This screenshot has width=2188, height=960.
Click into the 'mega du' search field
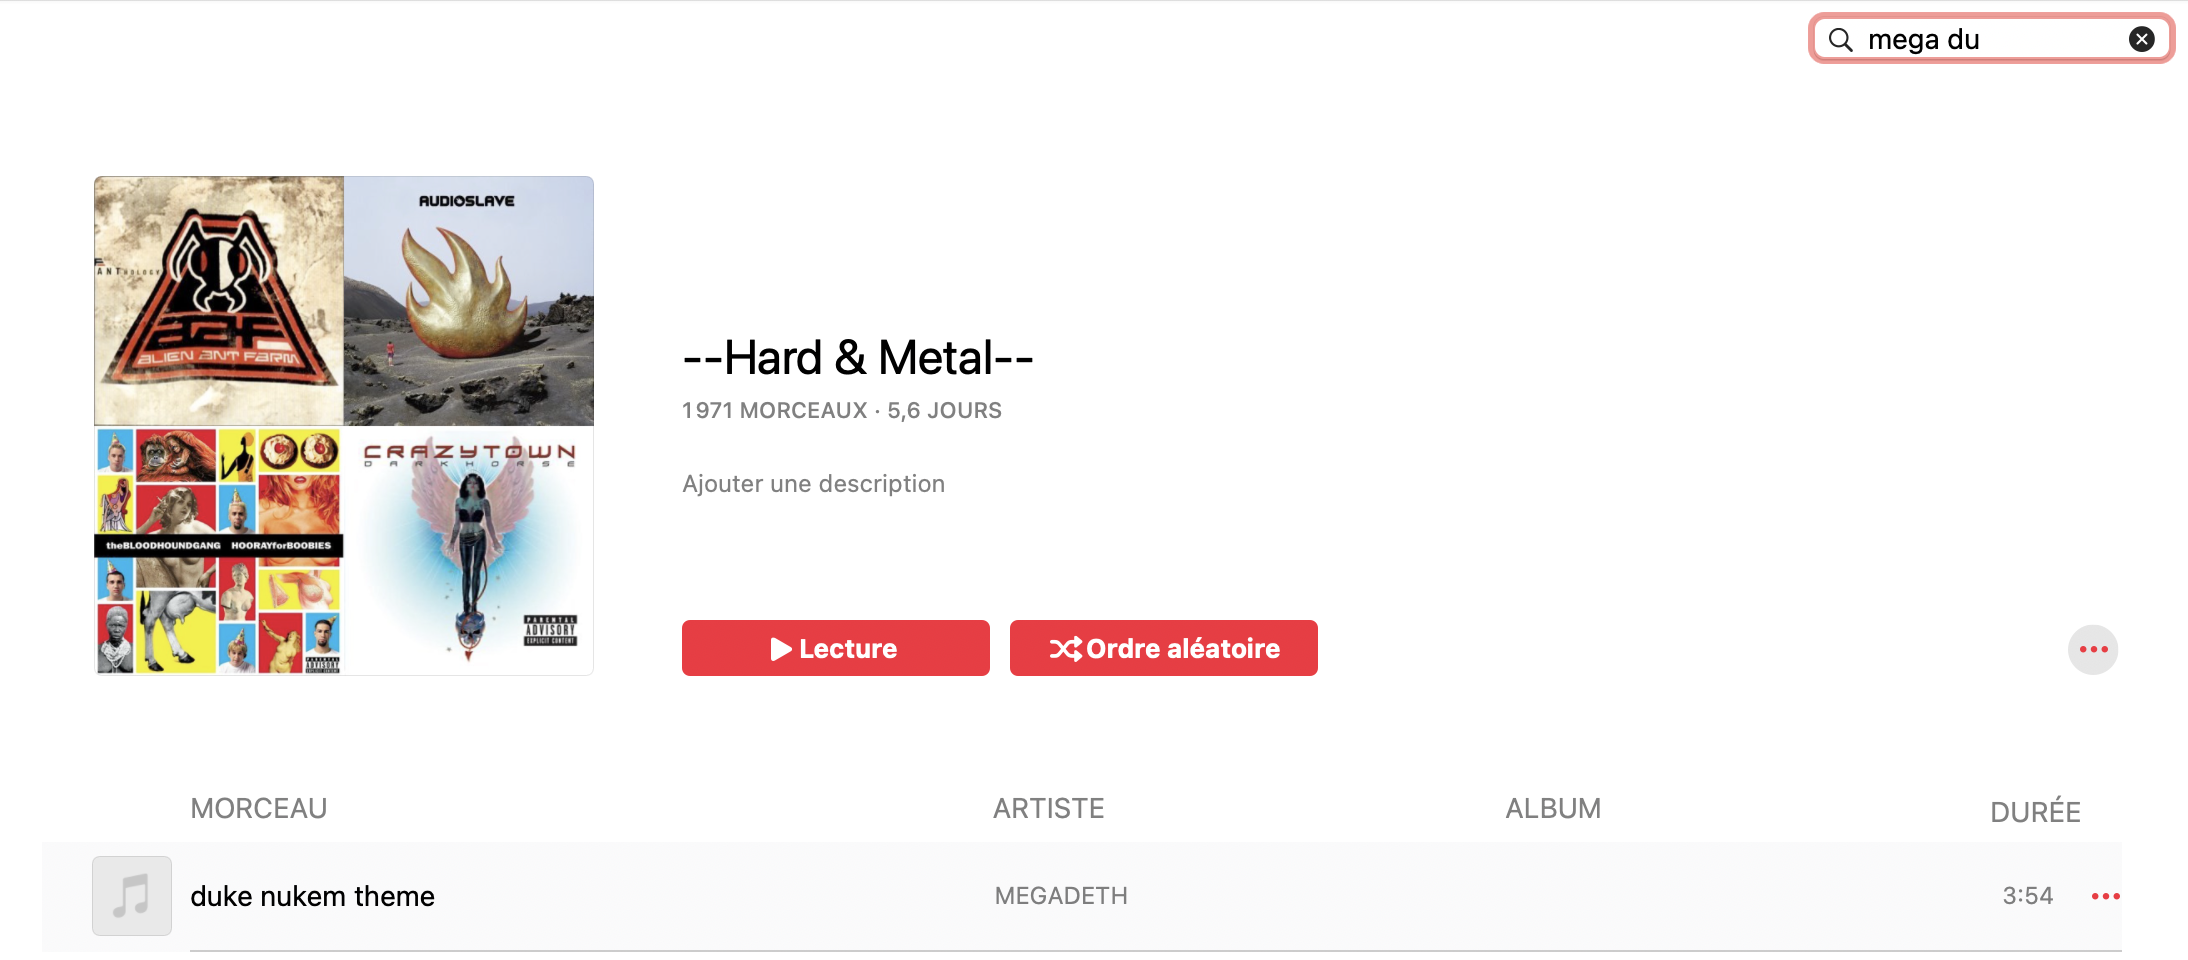tap(1991, 39)
